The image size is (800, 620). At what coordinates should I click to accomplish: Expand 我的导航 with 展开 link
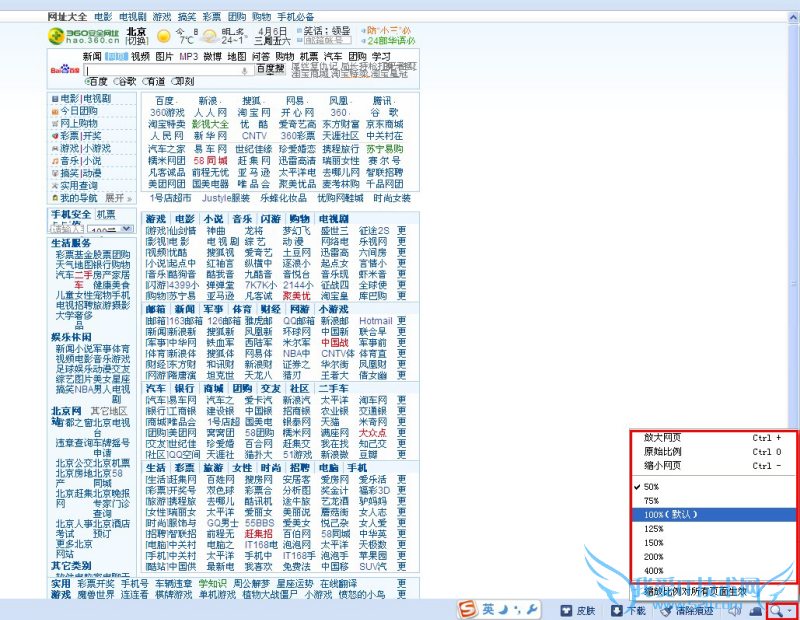pos(118,198)
